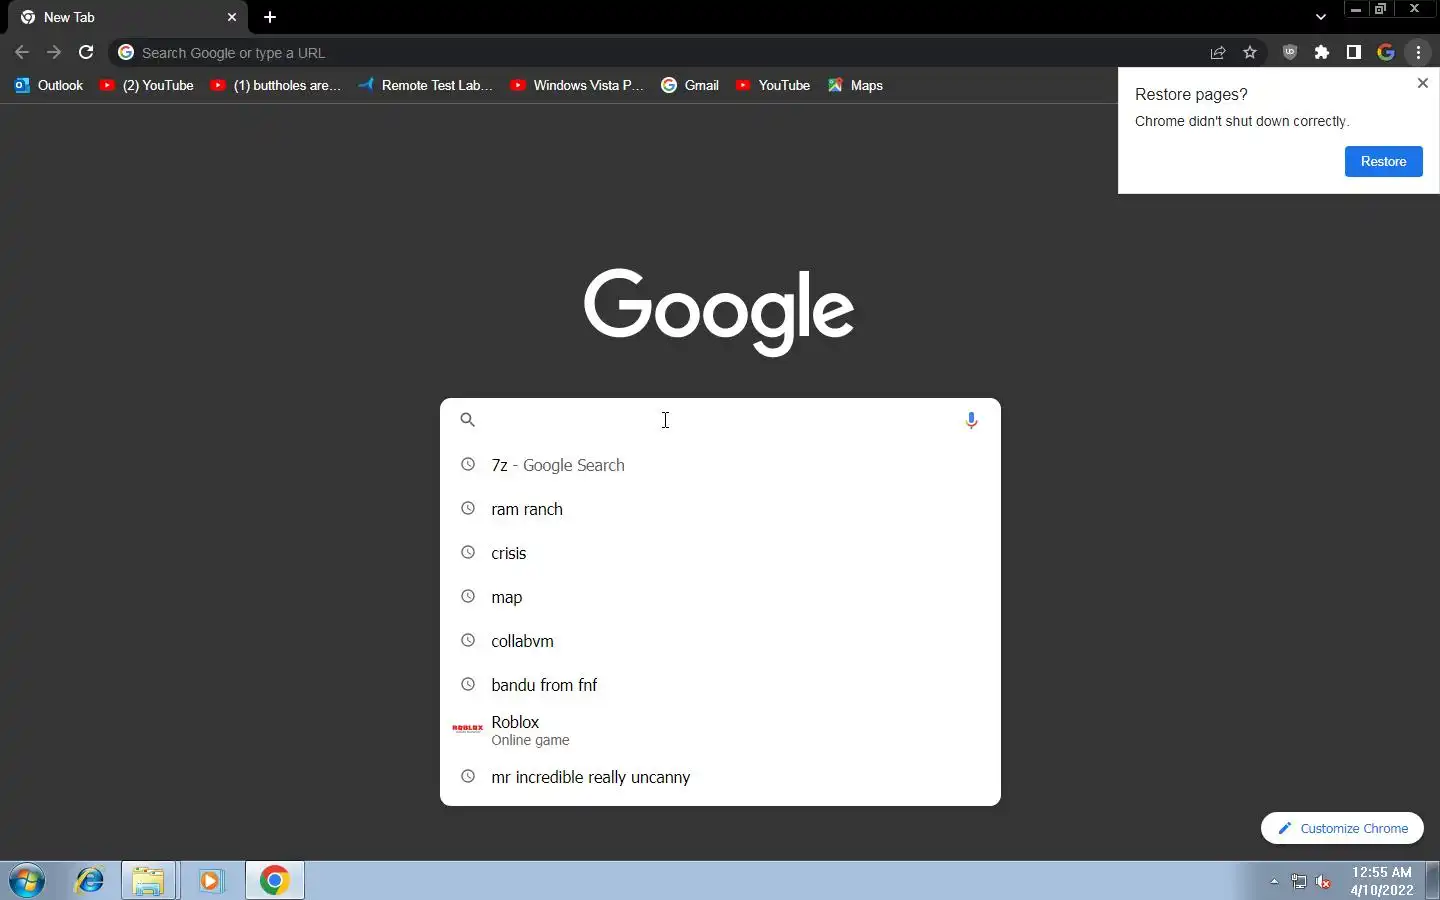
Task: Open the tab search chevron
Action: click(x=1321, y=17)
